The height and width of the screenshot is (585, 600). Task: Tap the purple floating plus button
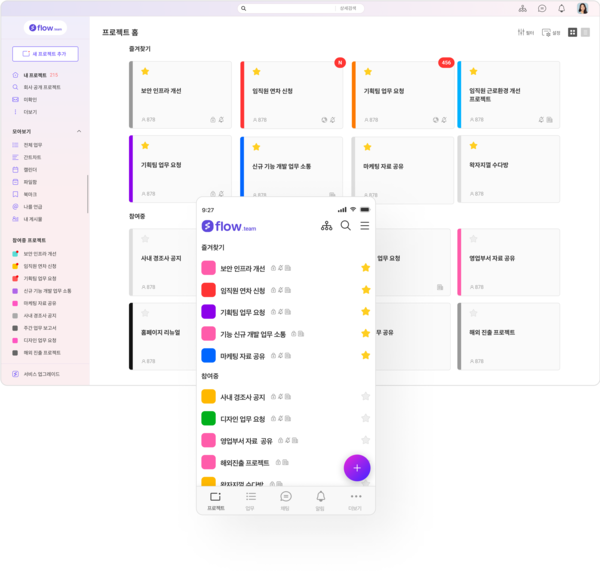pos(357,468)
